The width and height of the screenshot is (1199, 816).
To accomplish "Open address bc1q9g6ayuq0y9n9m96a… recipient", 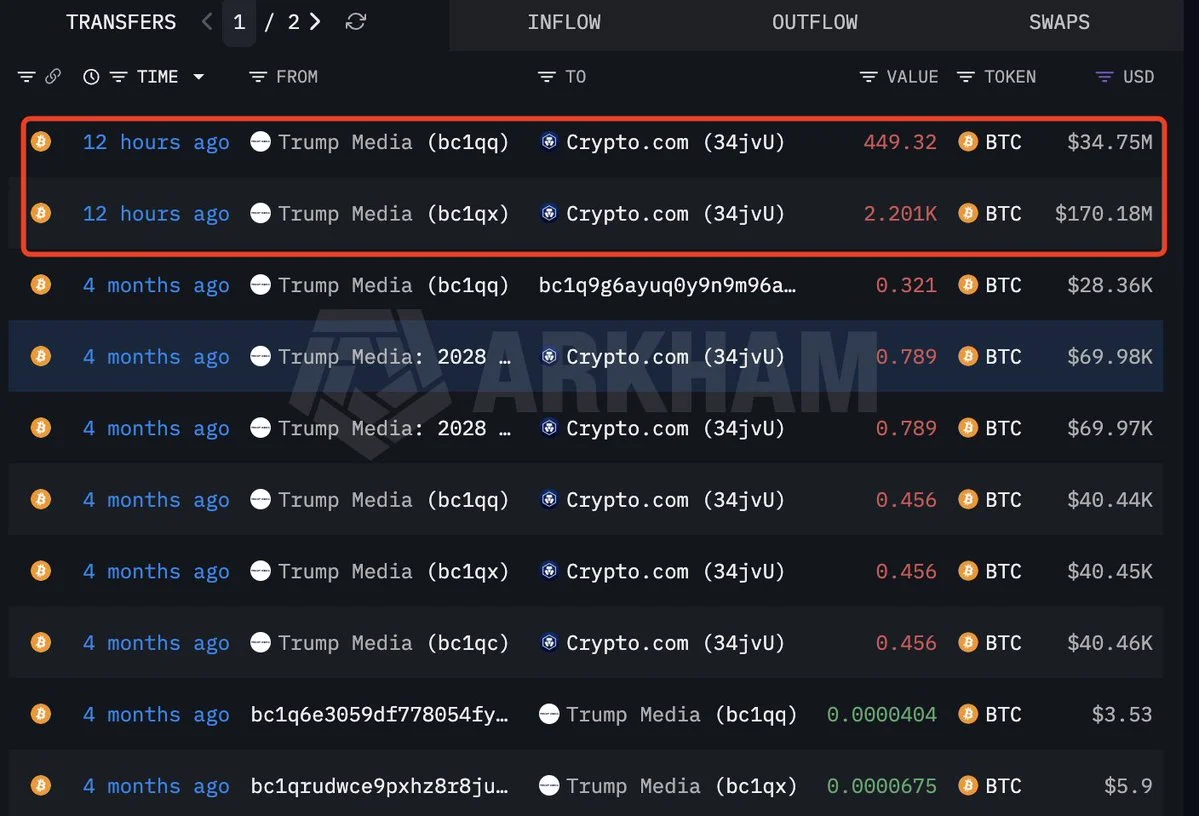I will coord(667,285).
